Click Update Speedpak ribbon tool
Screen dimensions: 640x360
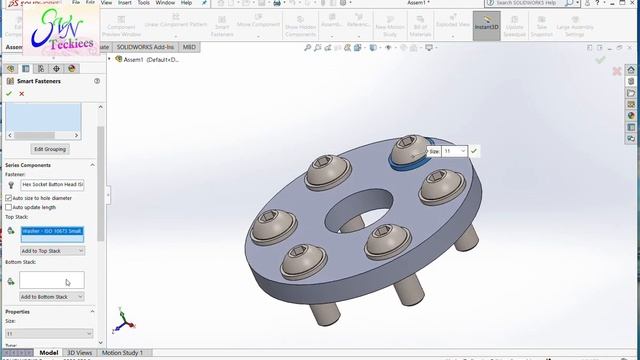[514, 27]
